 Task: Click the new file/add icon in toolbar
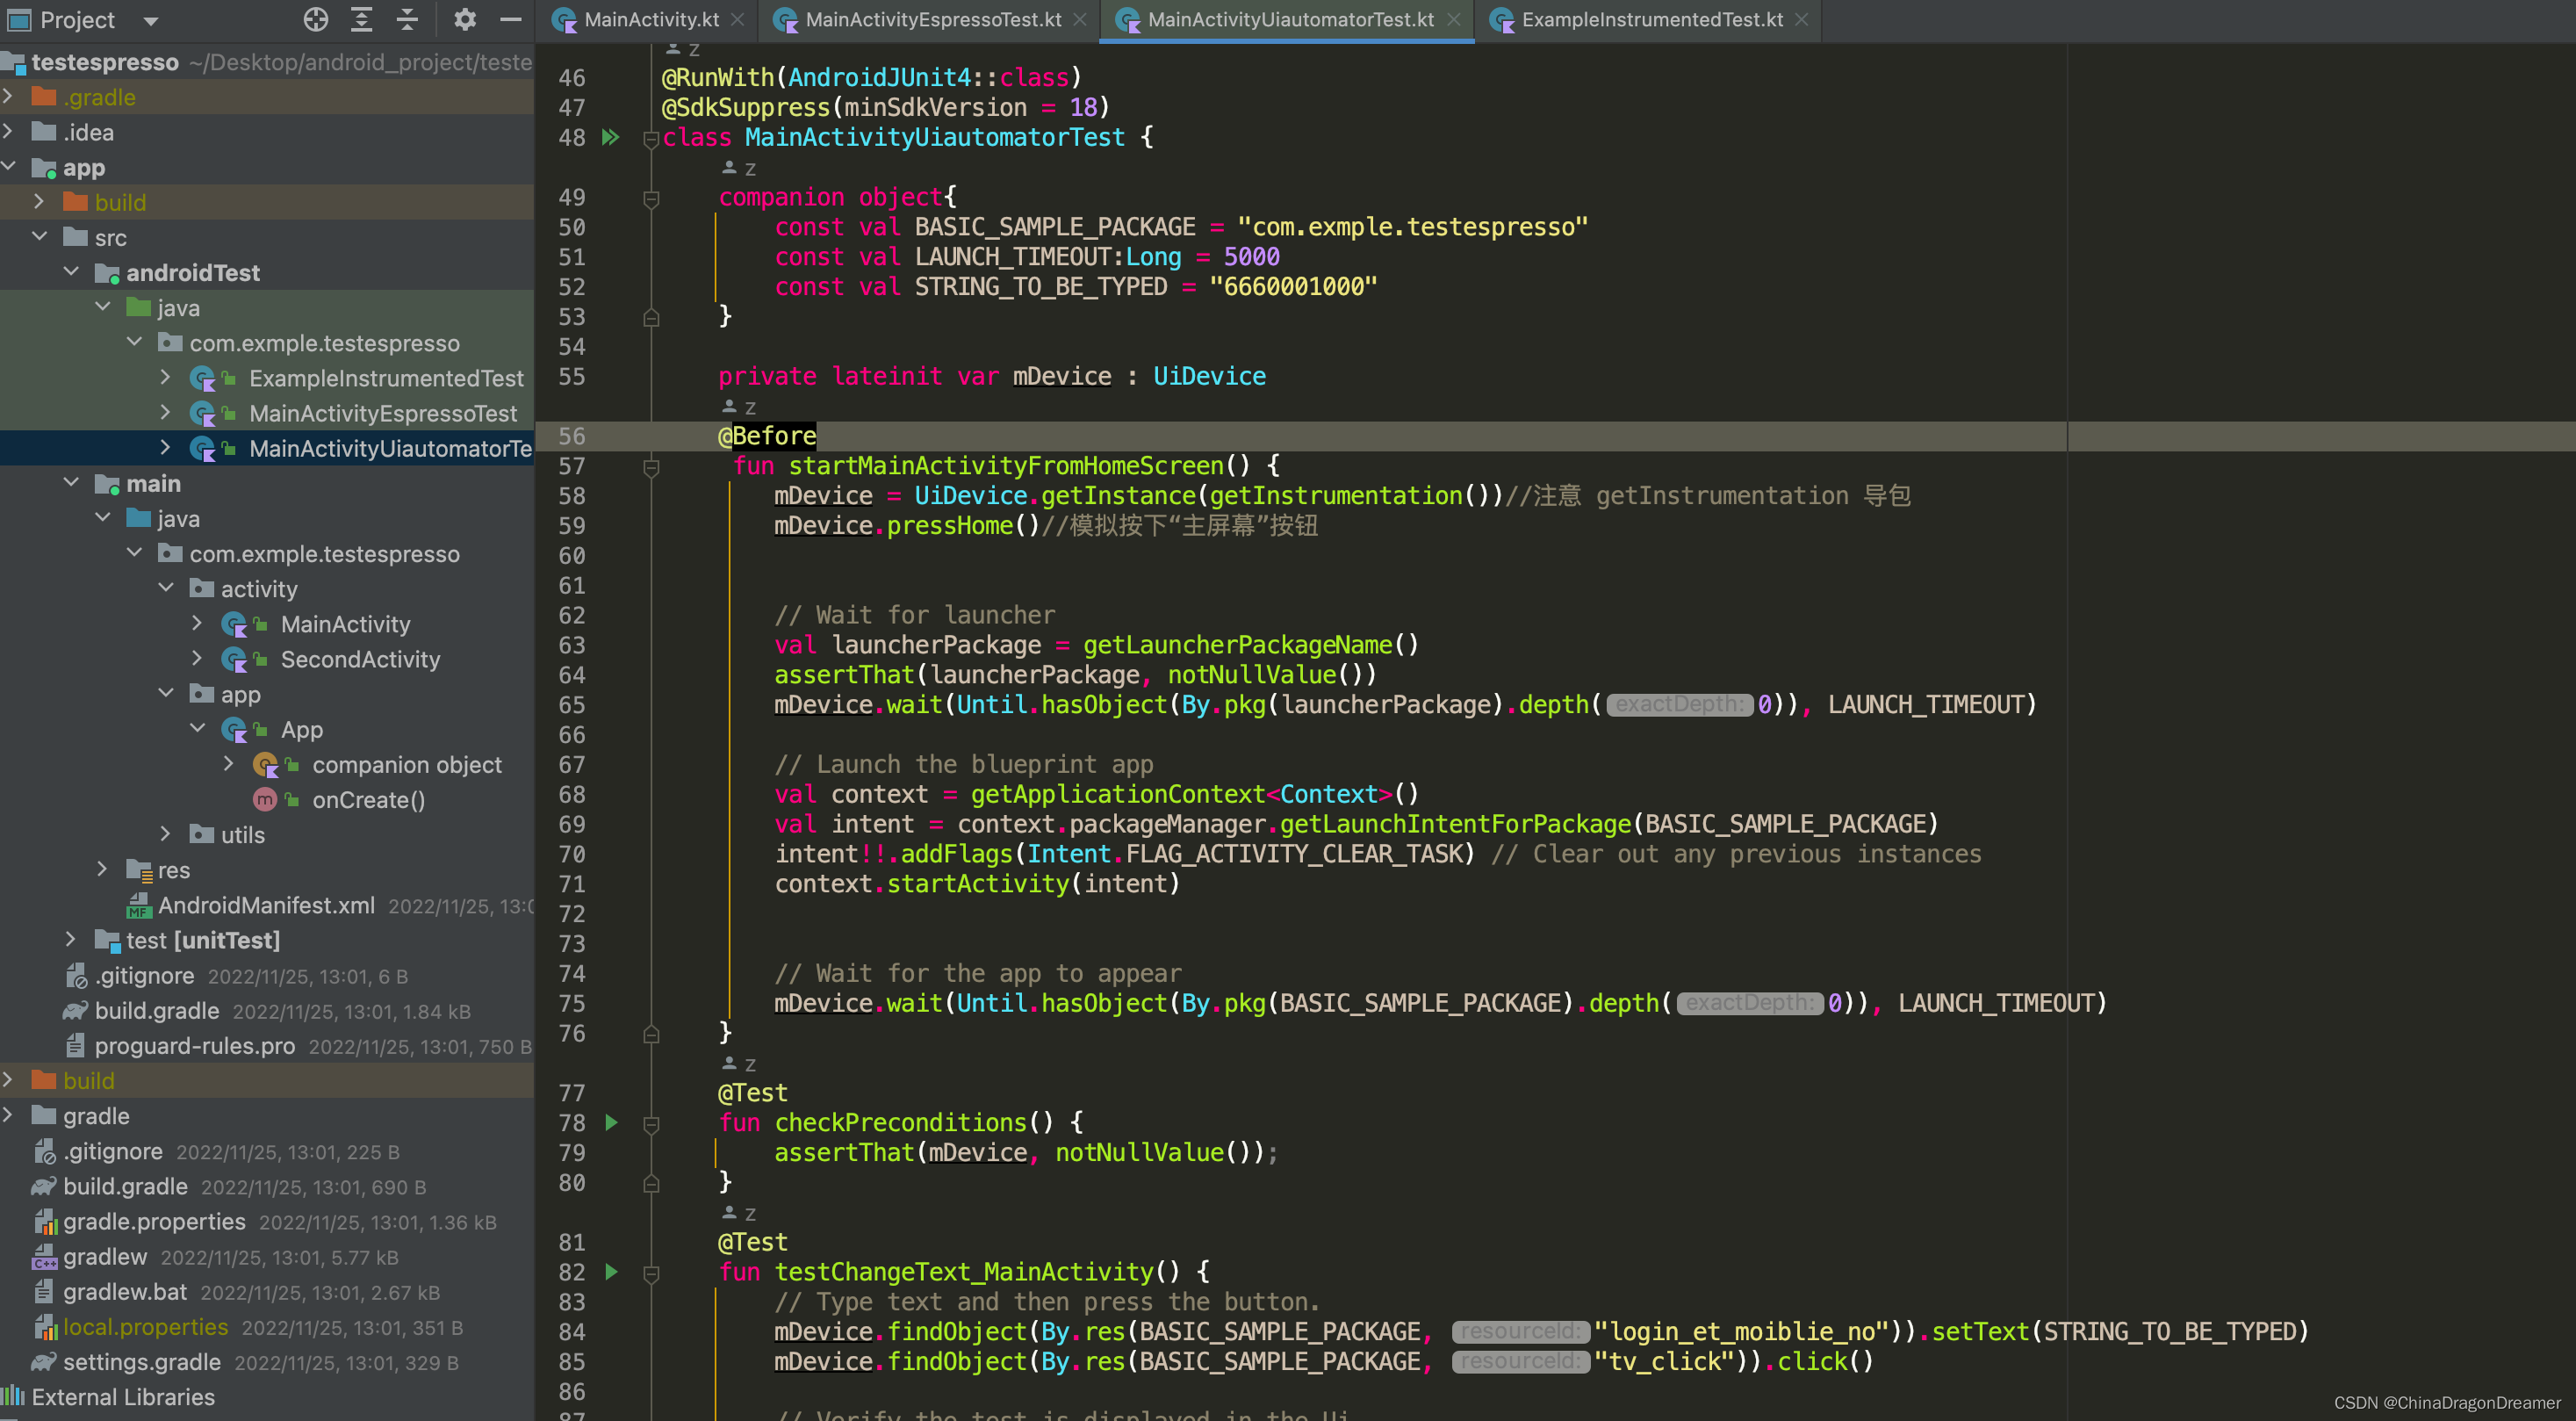pos(315,19)
